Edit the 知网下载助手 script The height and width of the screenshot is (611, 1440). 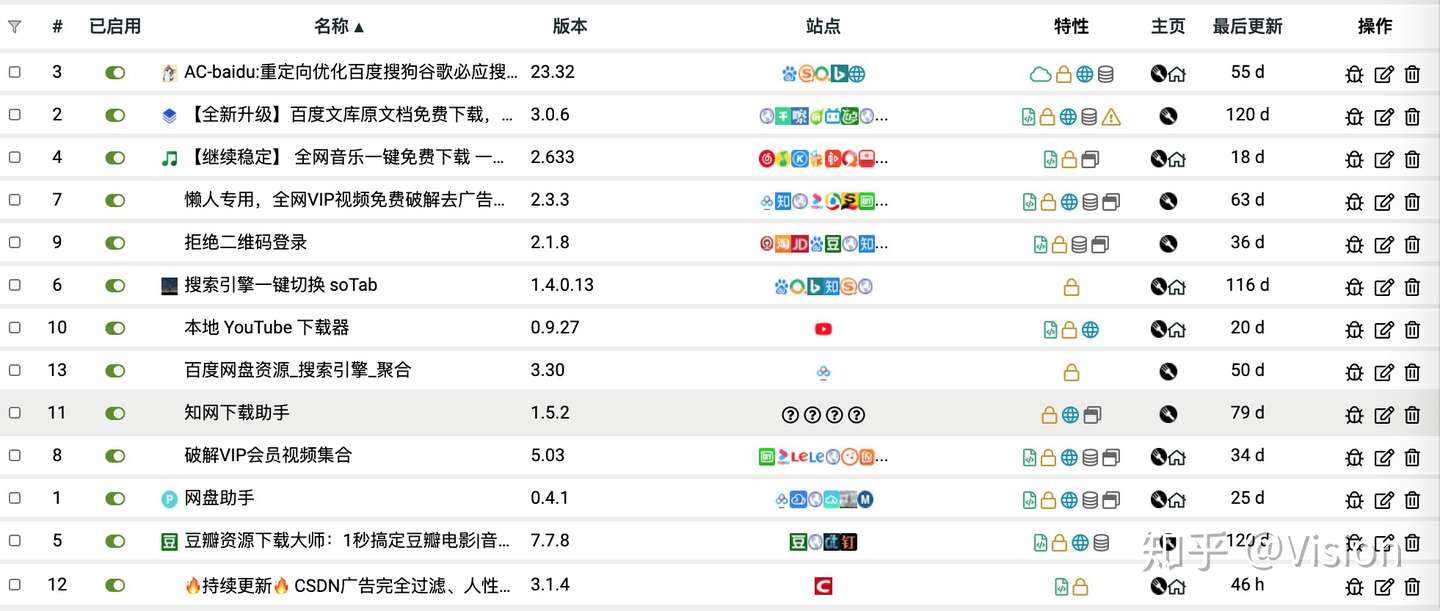[x=1384, y=414]
